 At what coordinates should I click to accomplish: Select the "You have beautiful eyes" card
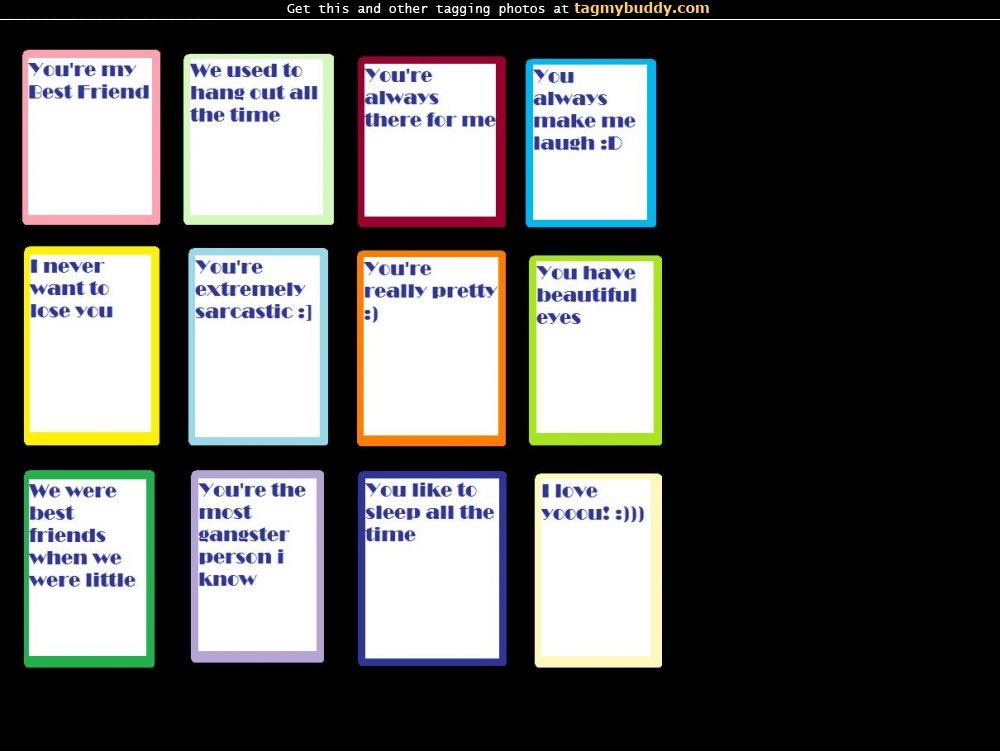[596, 350]
